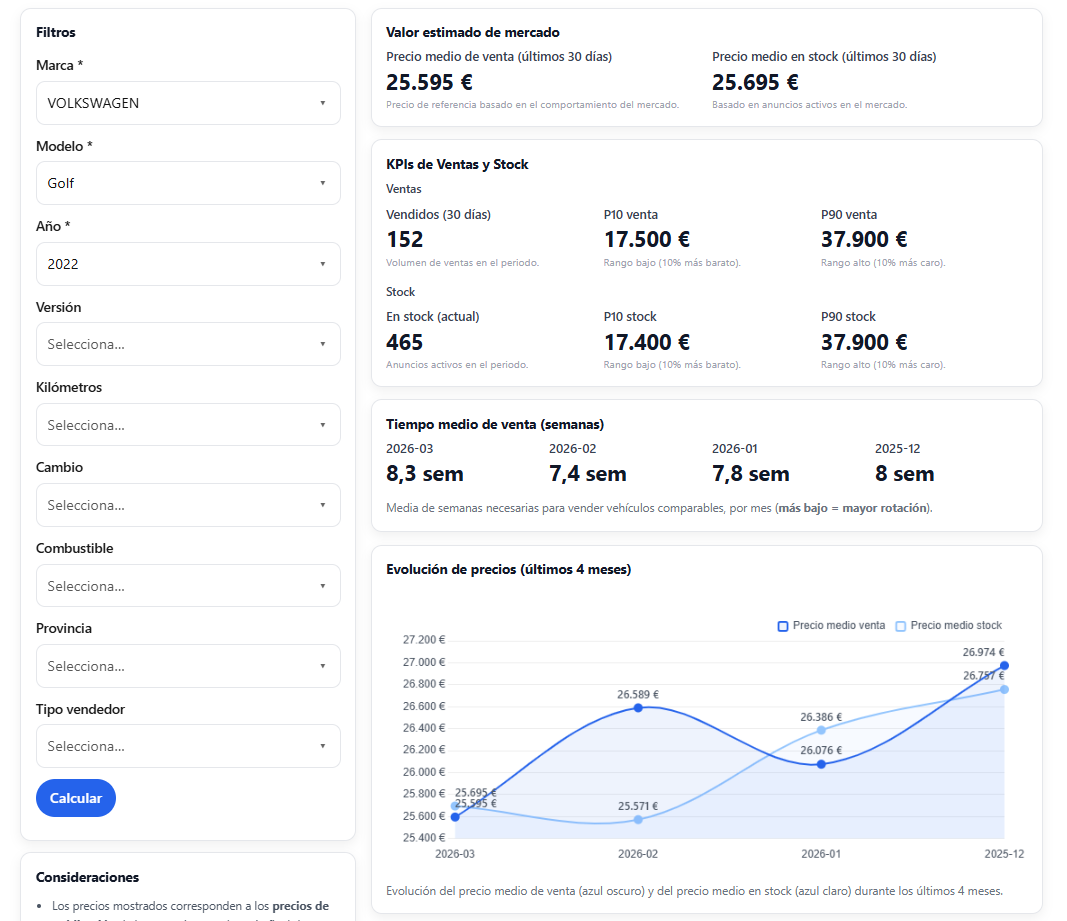Open the Modelo dropdown showing Golf
Viewport: 1067px width, 921px height.
coord(188,183)
